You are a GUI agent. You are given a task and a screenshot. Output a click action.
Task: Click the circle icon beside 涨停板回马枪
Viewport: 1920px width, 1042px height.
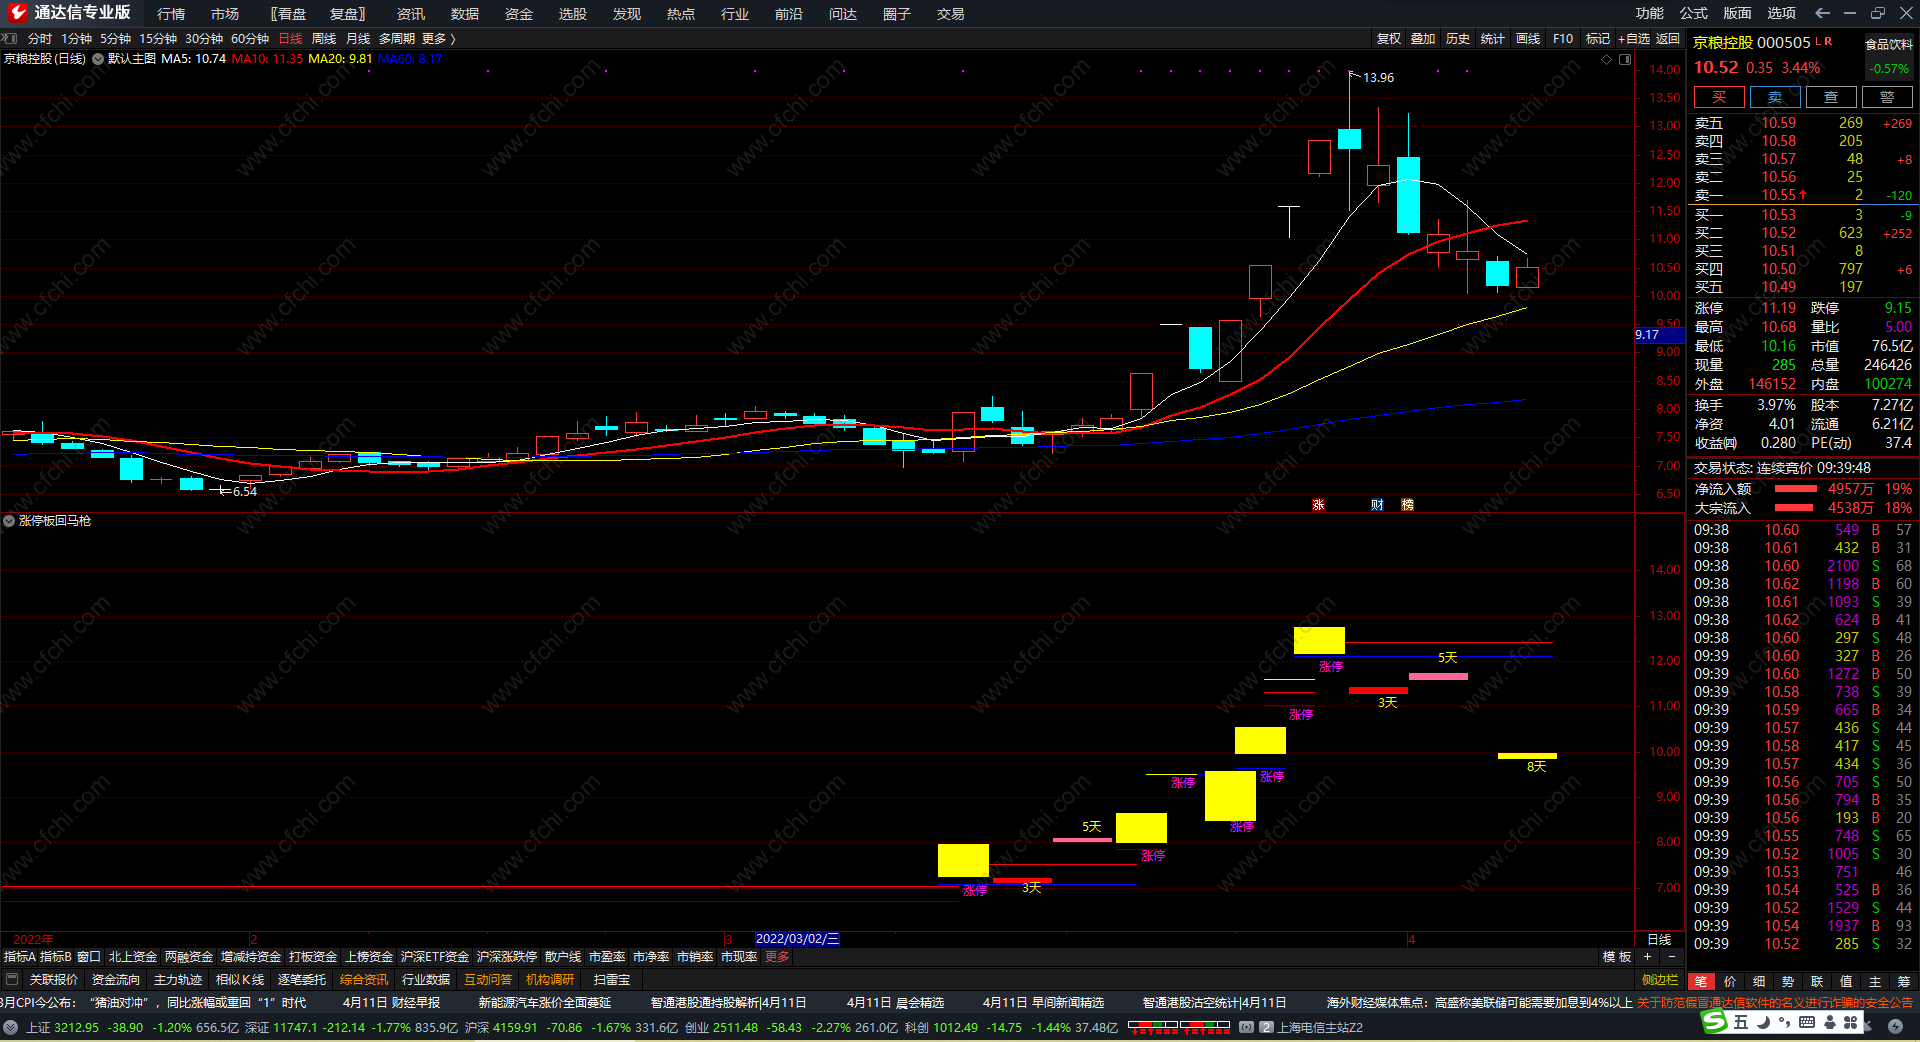pos(9,521)
